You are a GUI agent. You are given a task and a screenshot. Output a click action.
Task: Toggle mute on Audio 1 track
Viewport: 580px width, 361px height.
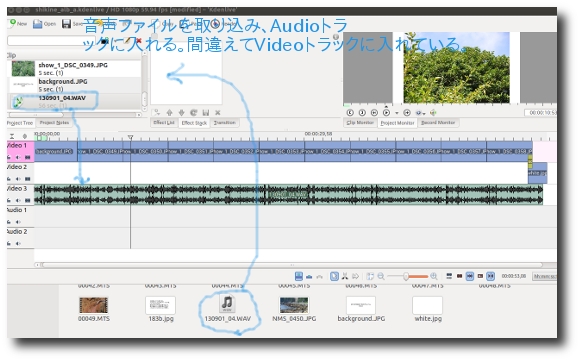pyautogui.click(x=18, y=222)
